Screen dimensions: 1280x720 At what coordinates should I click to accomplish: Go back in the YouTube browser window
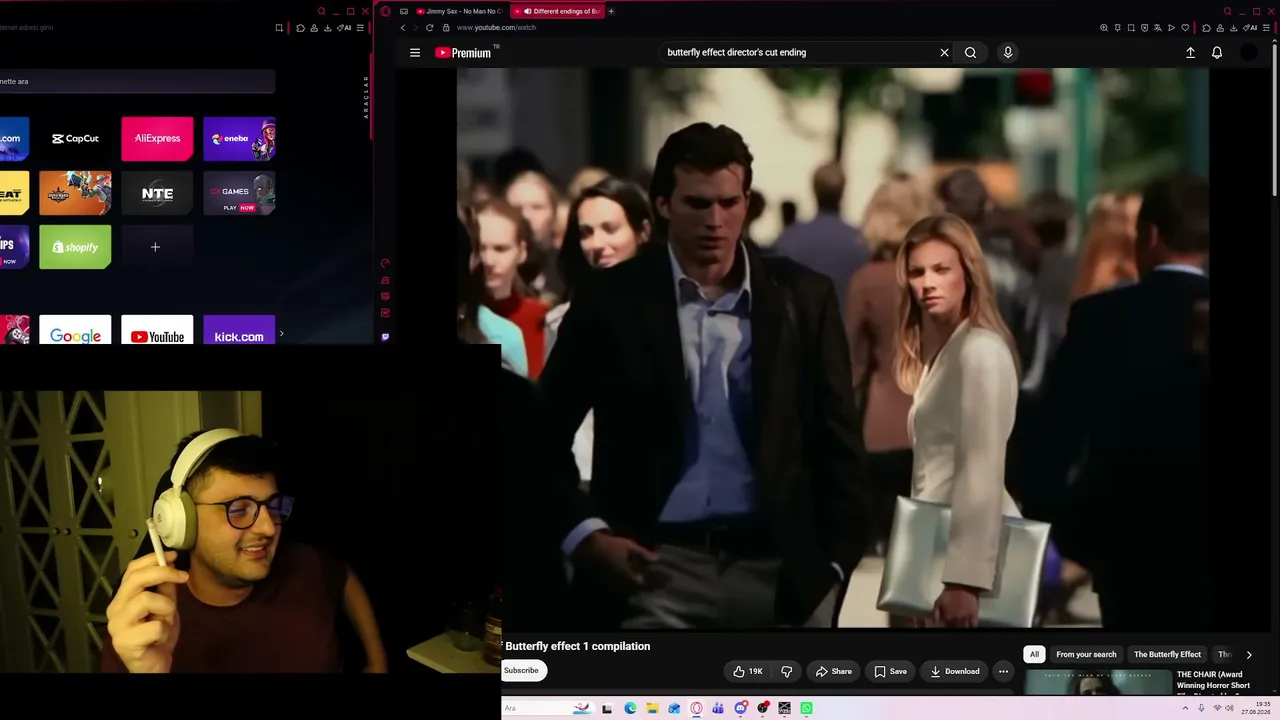point(403,28)
